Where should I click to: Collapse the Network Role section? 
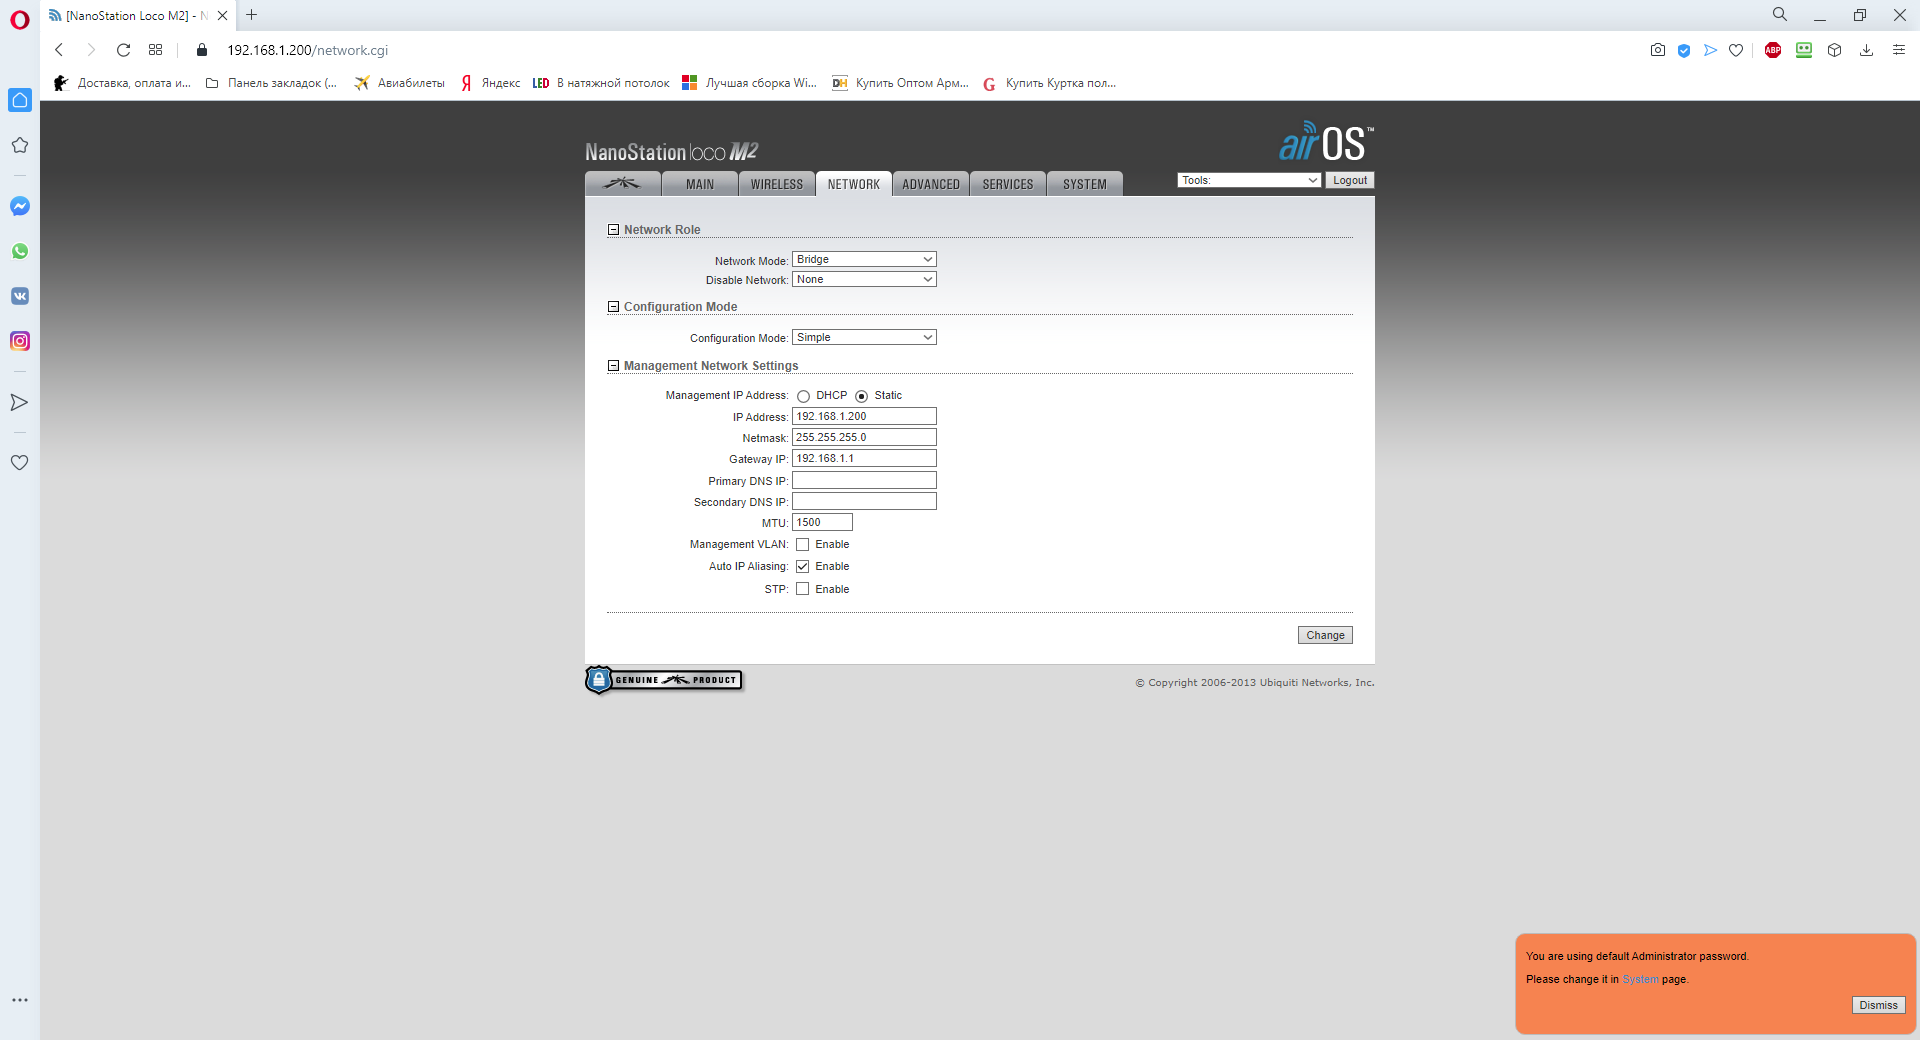click(613, 230)
